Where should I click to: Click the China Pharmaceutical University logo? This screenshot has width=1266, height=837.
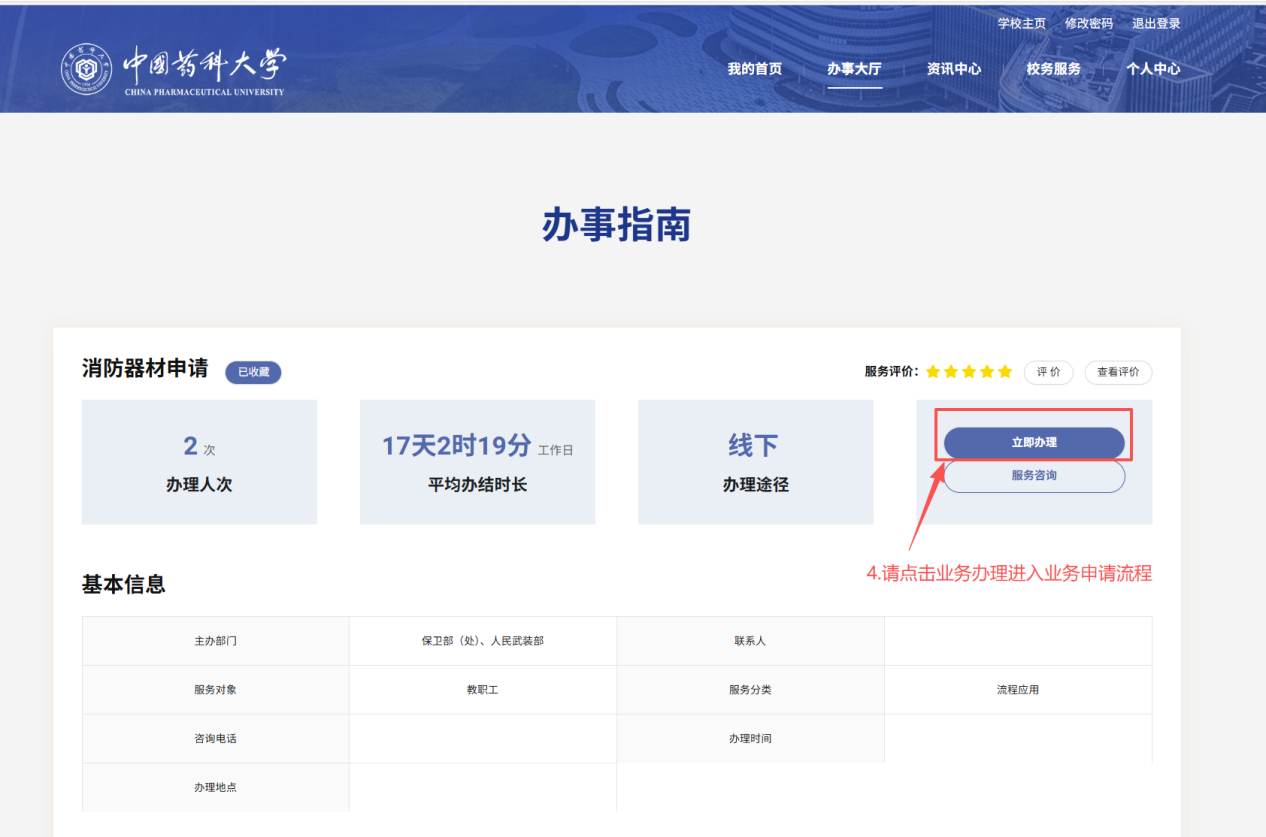(x=174, y=69)
